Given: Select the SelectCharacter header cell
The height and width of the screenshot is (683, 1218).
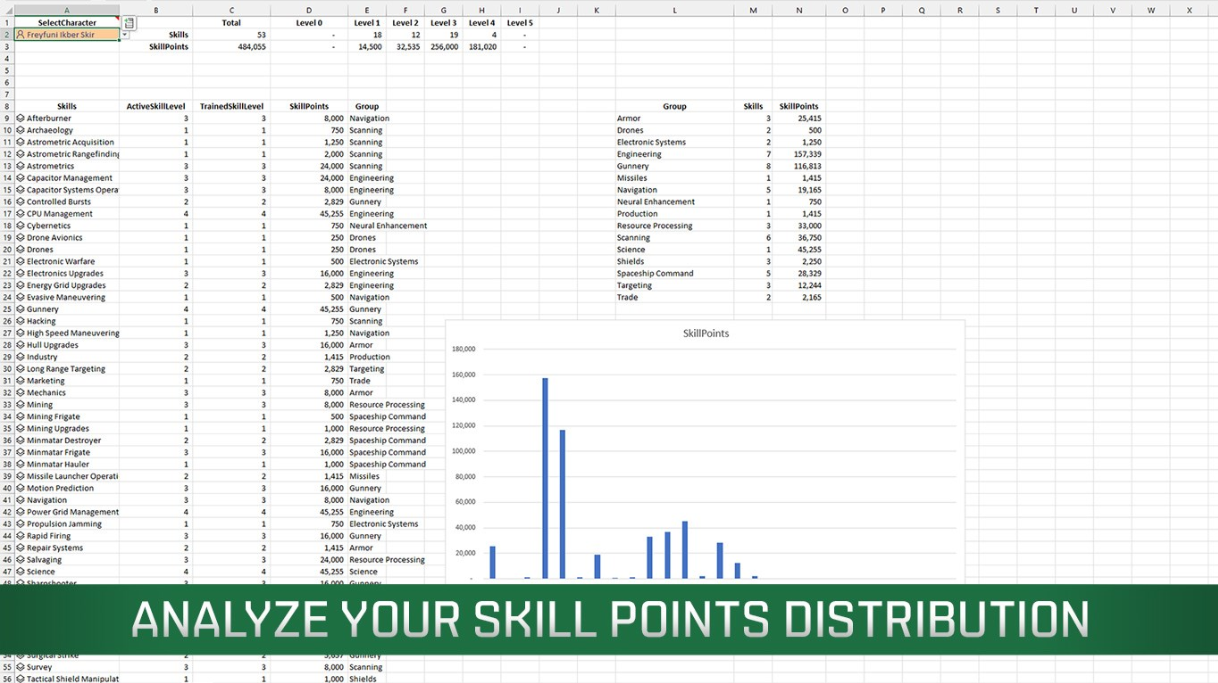Looking at the screenshot, I should click(67, 22).
